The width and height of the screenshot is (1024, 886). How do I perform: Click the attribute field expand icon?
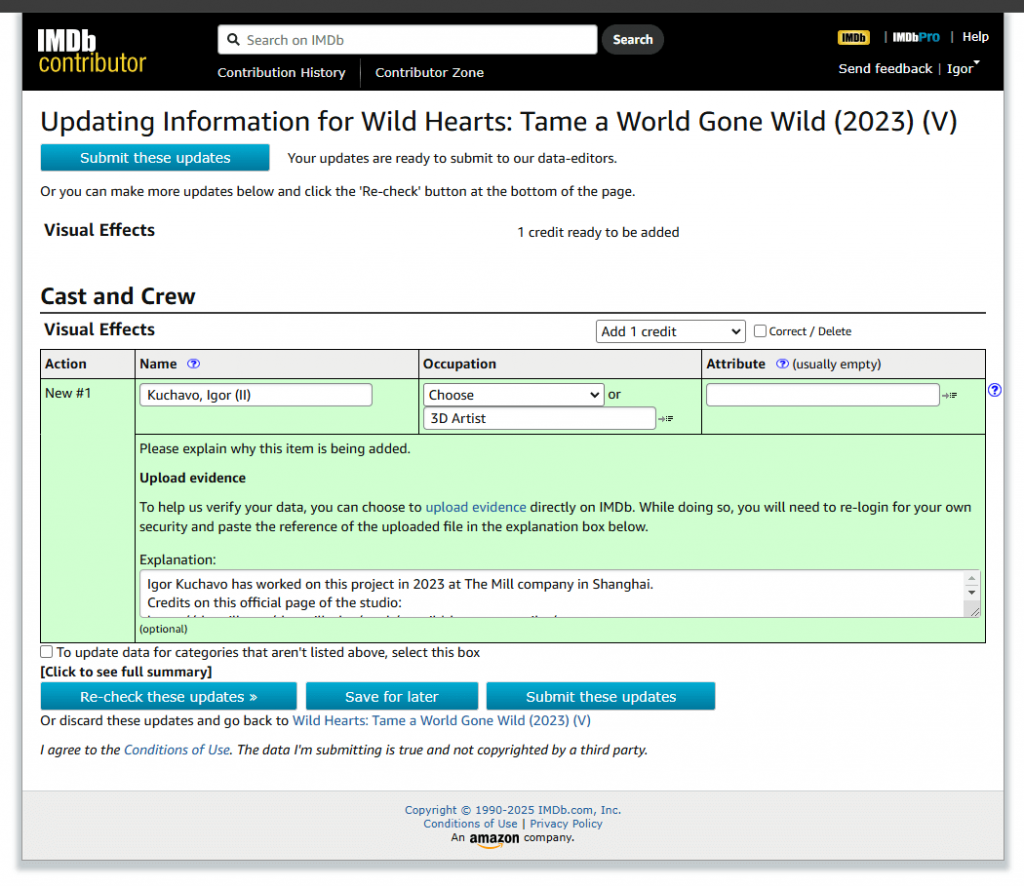(x=950, y=395)
